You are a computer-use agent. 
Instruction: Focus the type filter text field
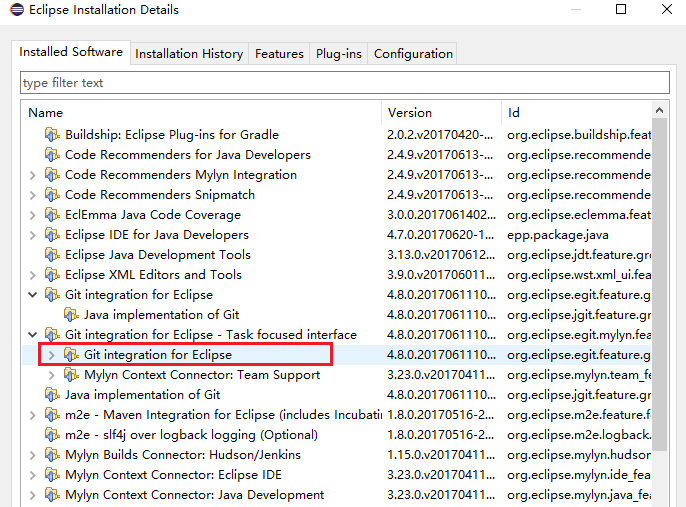pos(345,83)
